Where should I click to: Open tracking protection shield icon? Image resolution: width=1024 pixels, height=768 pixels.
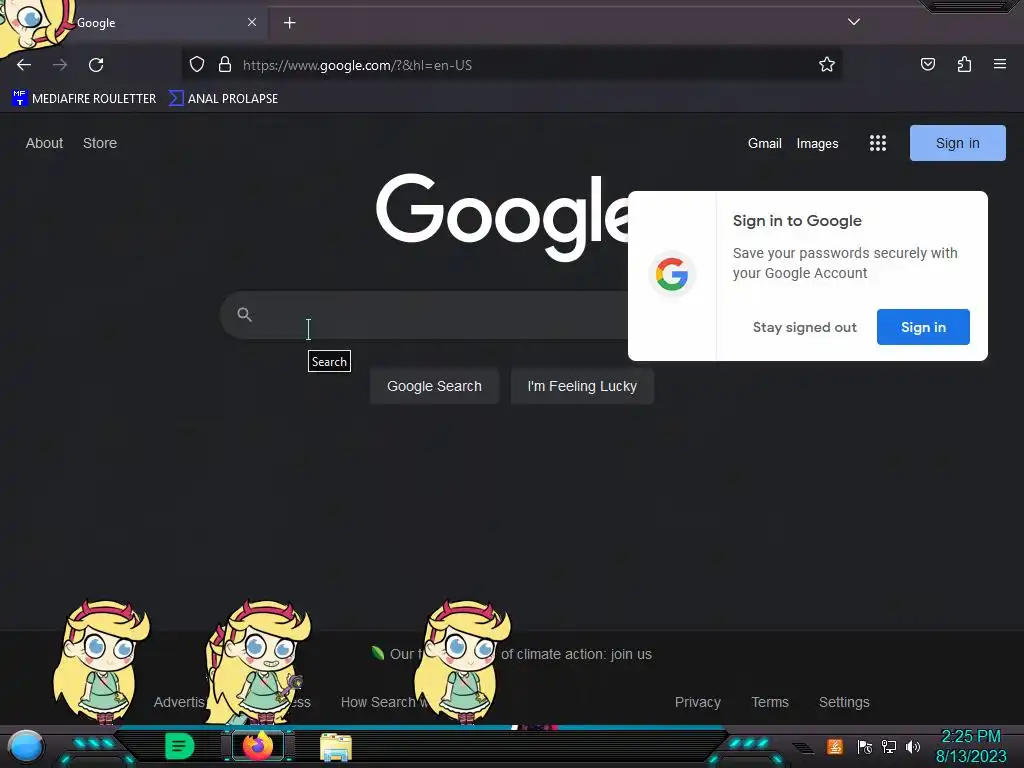pyautogui.click(x=197, y=65)
